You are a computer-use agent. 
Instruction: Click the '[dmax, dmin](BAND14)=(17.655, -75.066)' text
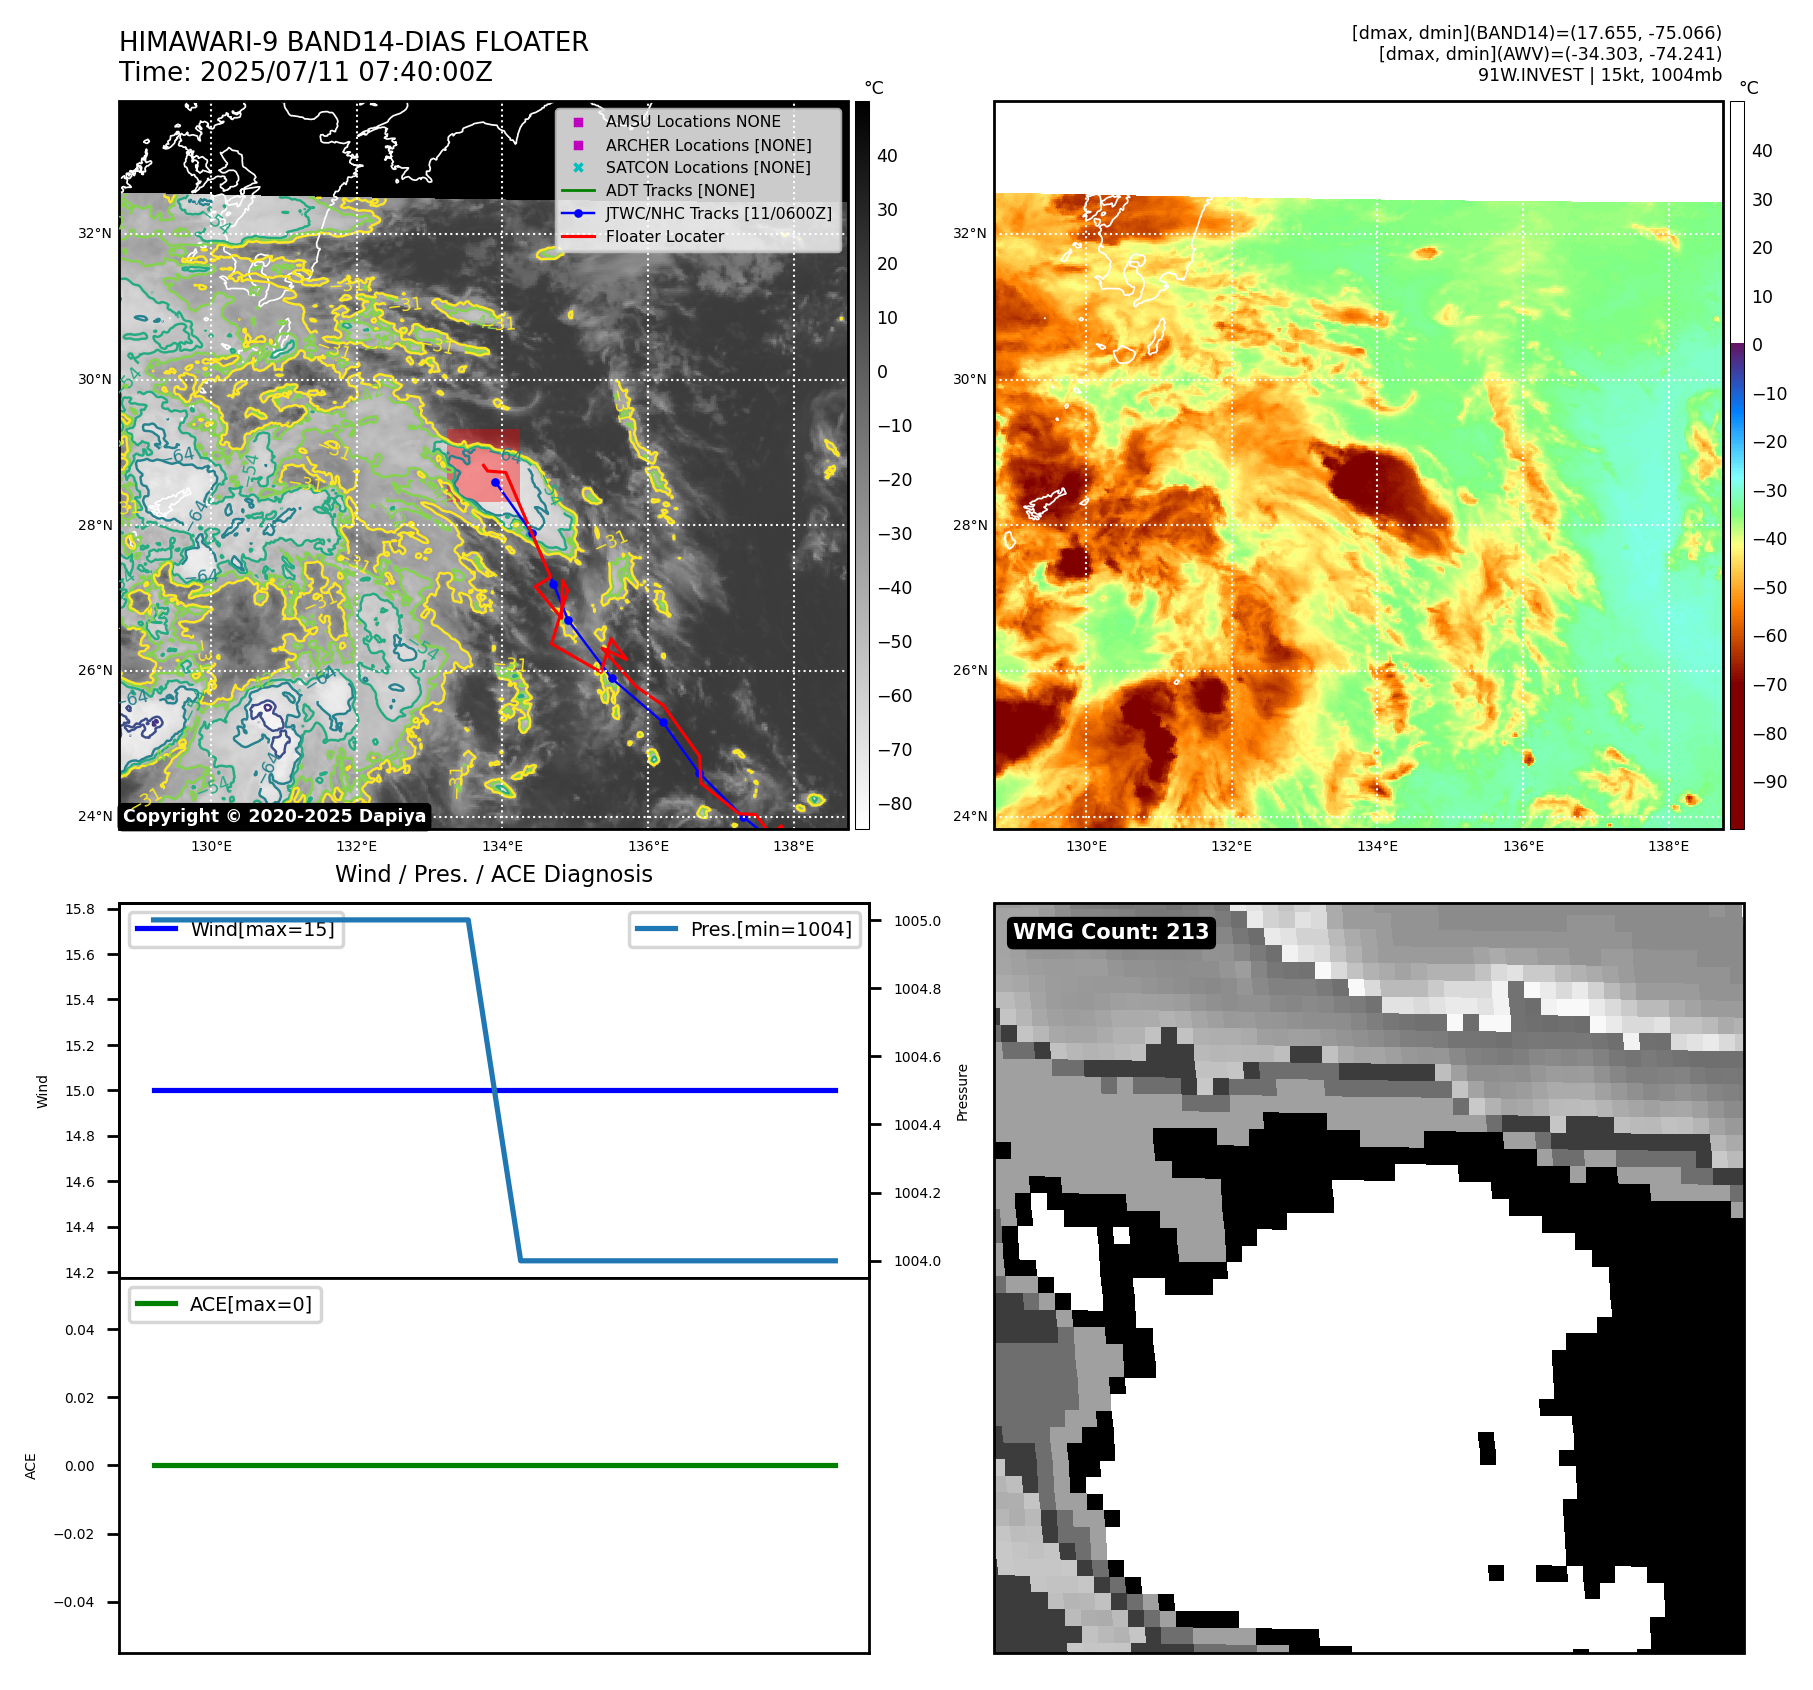(1537, 33)
